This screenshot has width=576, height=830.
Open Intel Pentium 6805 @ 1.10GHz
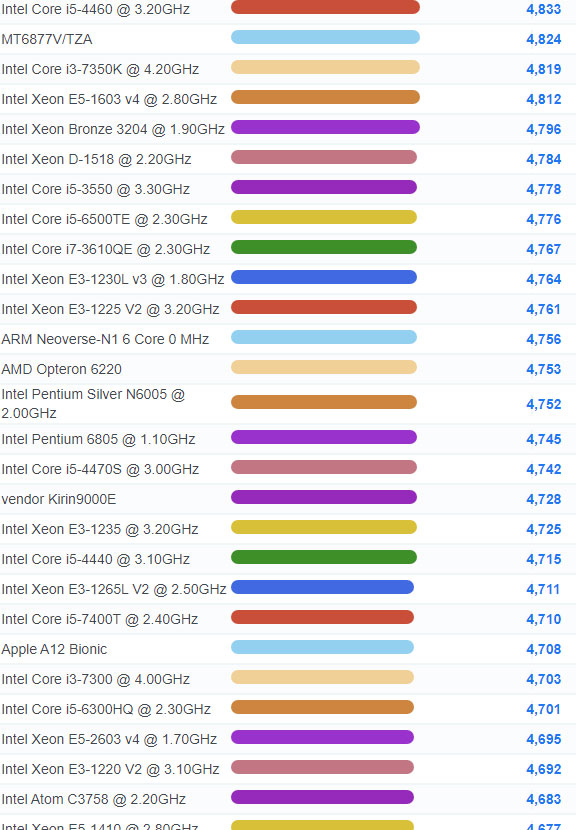pyautogui.click(x=98, y=439)
